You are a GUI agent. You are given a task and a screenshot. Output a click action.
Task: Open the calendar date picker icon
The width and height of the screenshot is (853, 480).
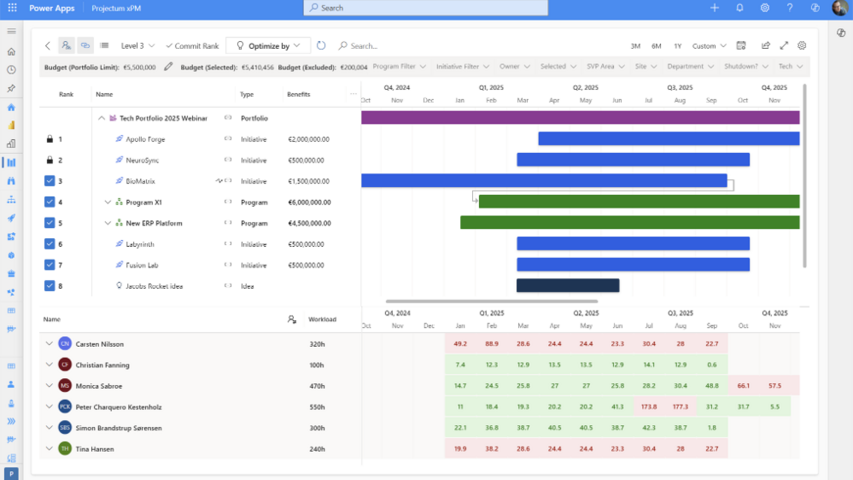741,46
